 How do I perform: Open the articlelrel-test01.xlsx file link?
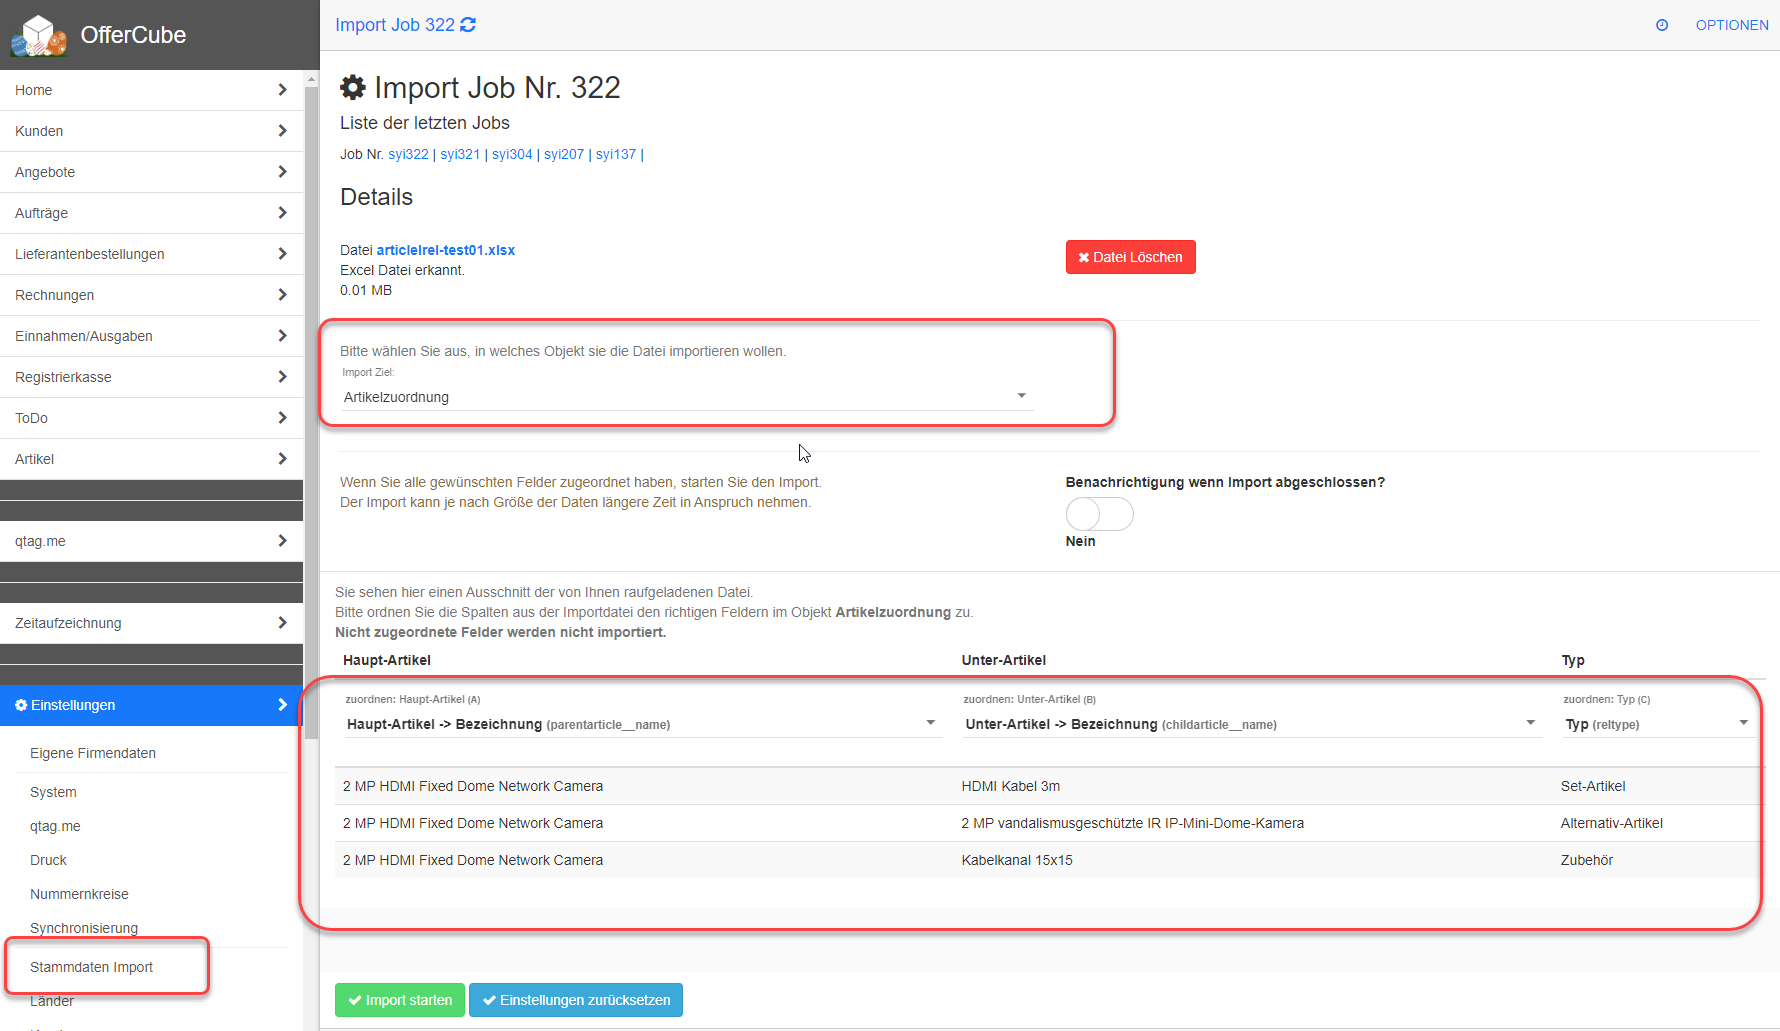(445, 250)
